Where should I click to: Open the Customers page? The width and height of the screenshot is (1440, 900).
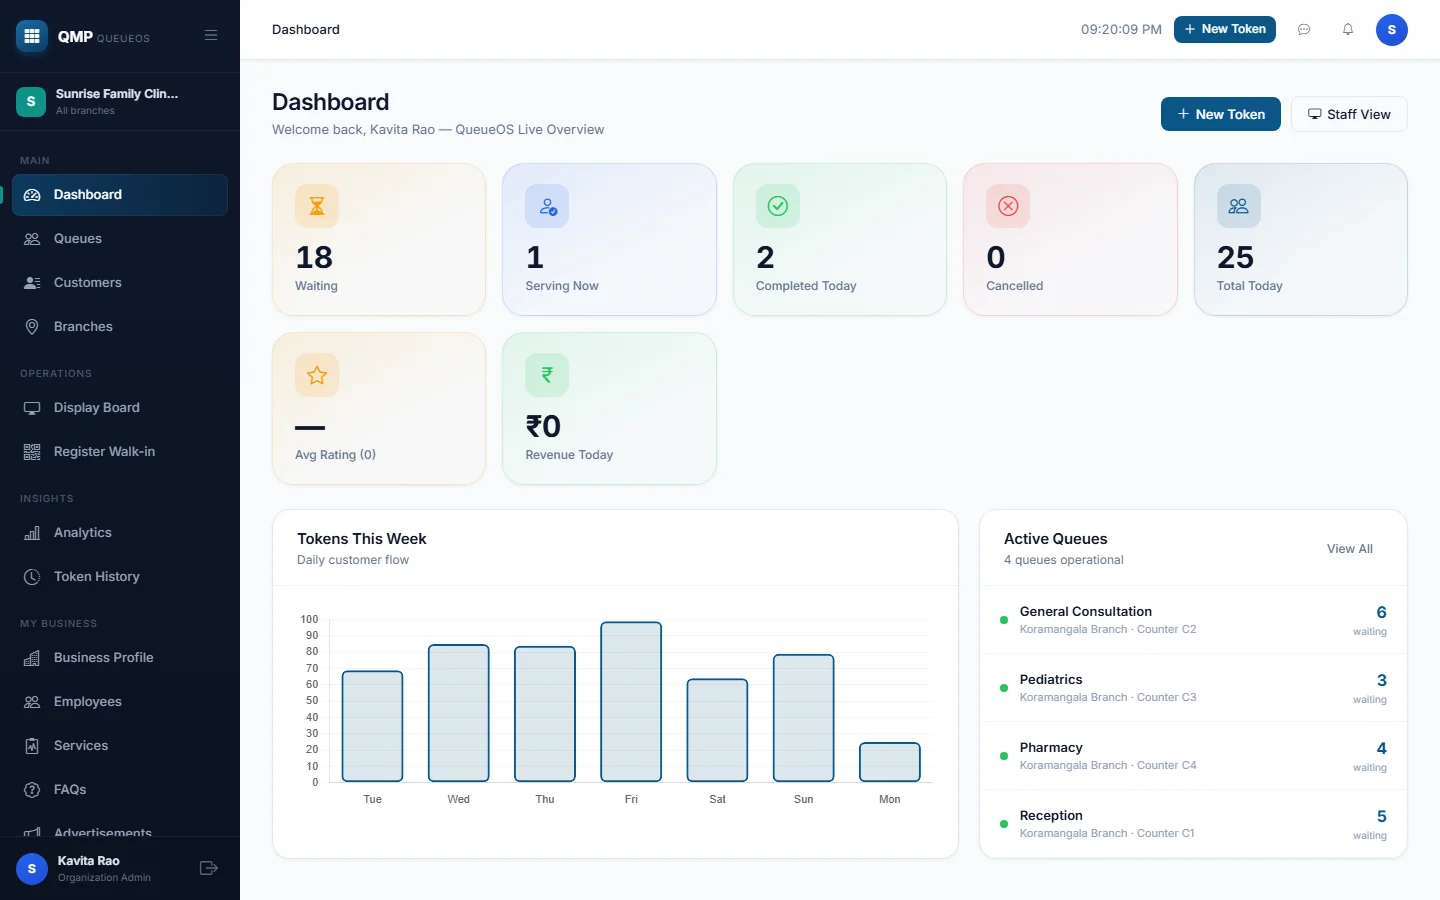(120, 283)
